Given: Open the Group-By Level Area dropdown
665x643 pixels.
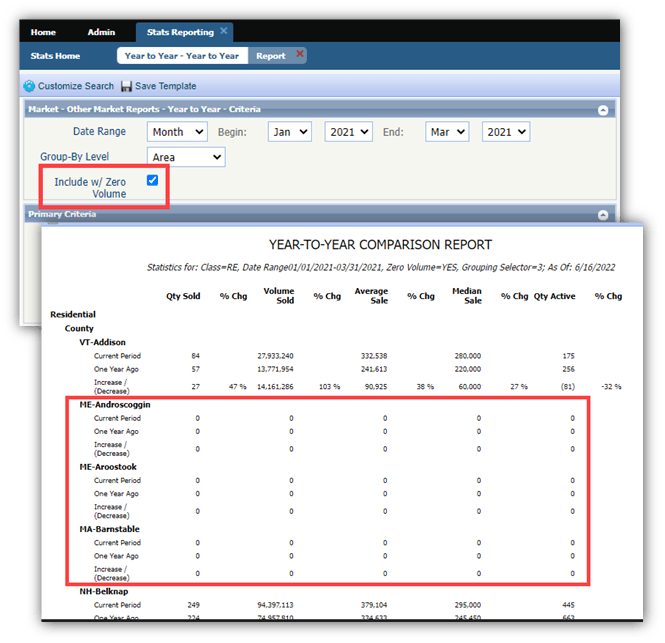Looking at the screenshot, I should coord(186,157).
